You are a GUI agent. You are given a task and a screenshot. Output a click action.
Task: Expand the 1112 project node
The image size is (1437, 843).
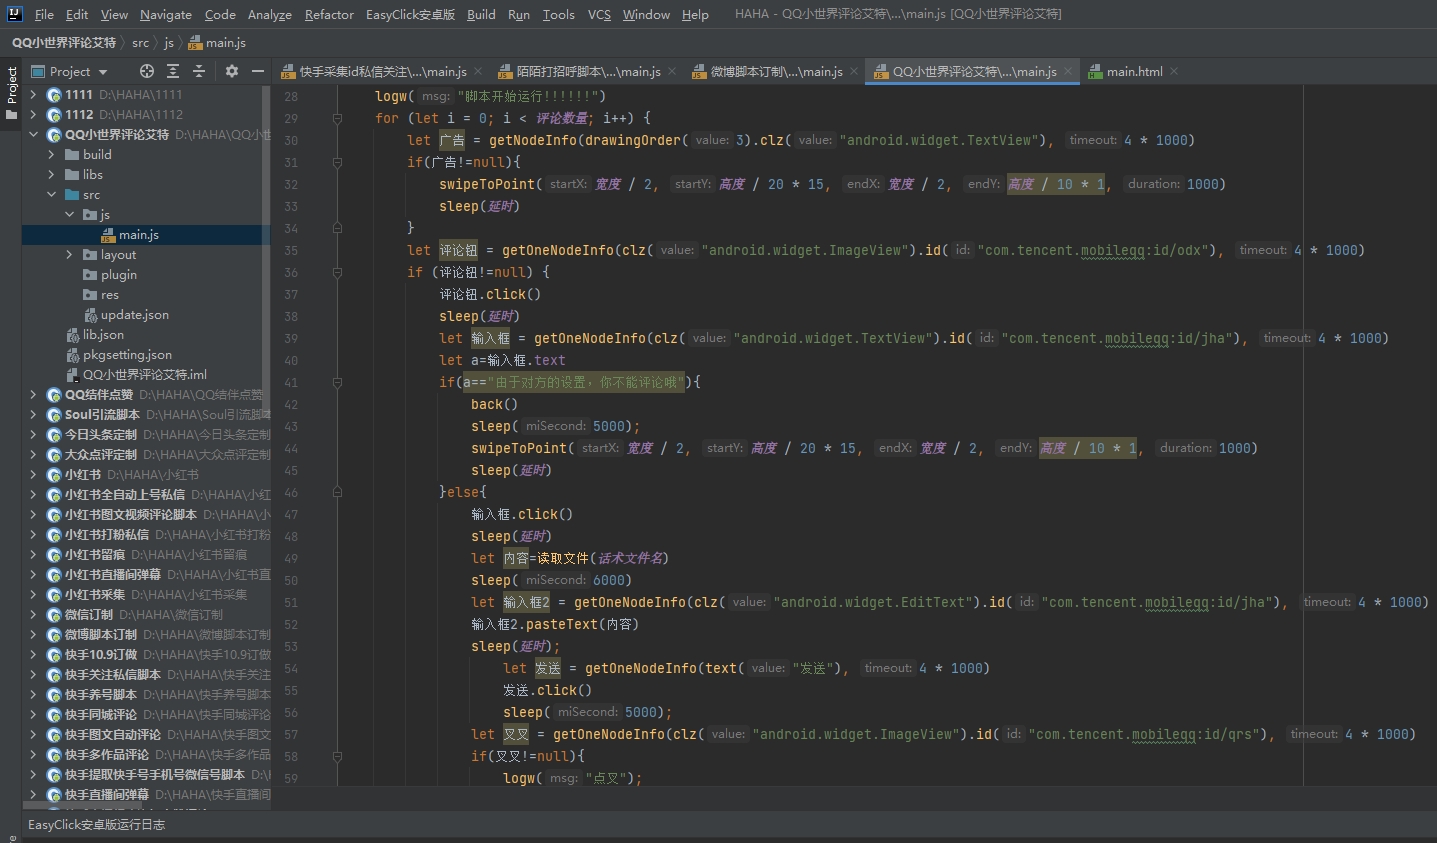tap(33, 115)
